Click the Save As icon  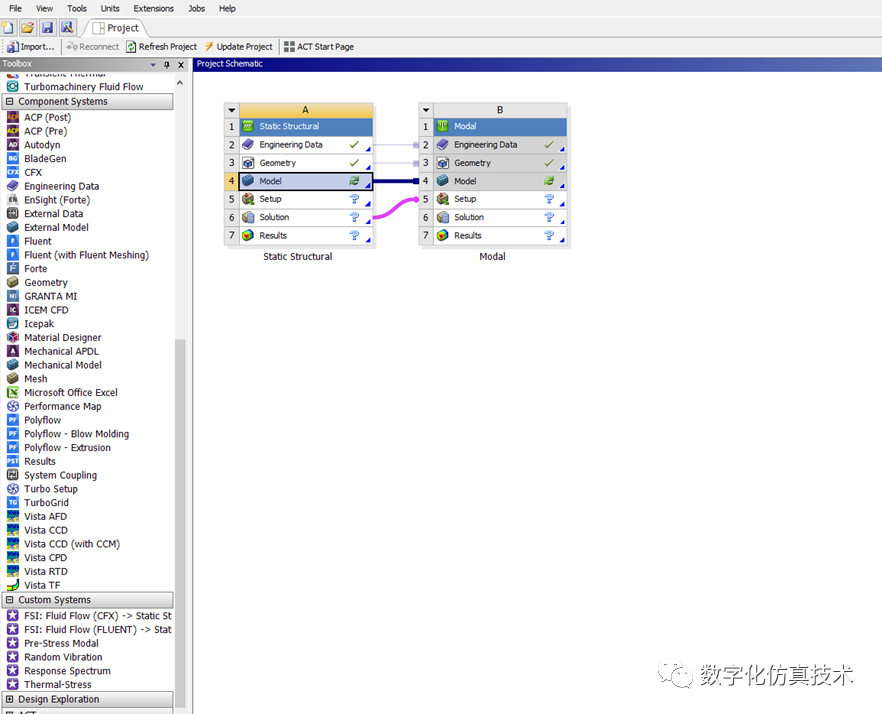(67, 28)
